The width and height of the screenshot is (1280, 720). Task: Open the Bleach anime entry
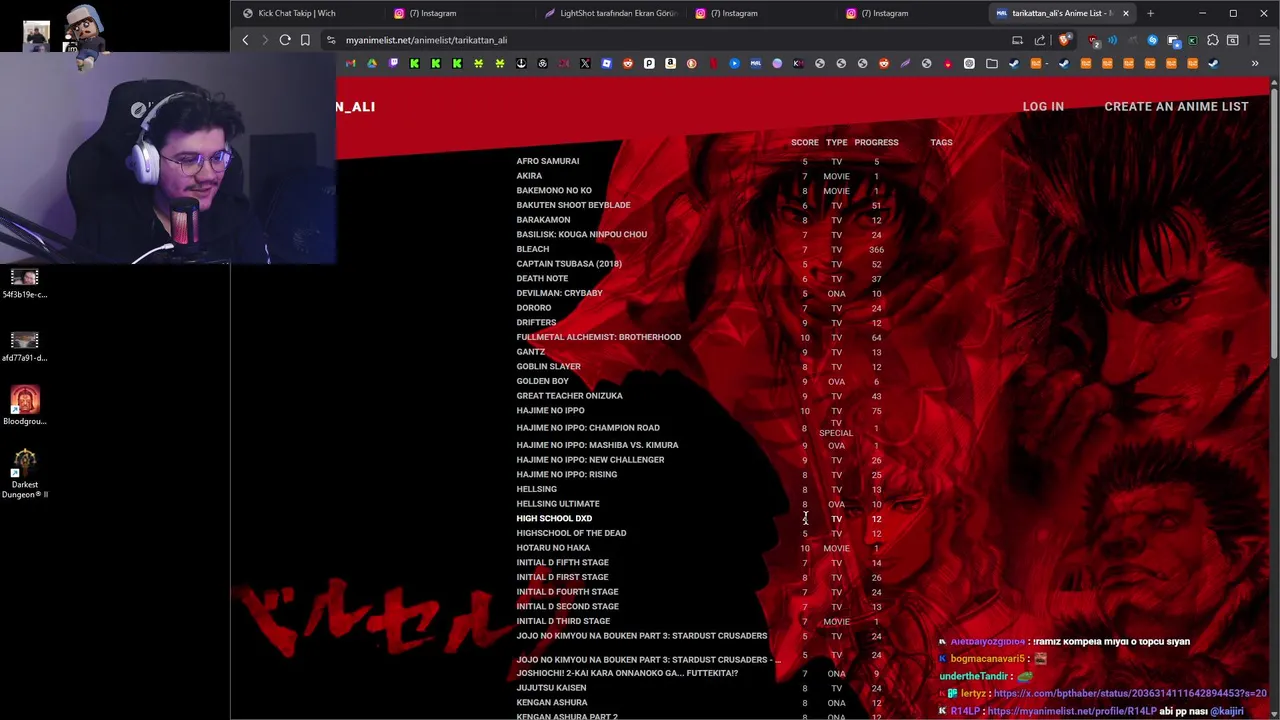(532, 249)
